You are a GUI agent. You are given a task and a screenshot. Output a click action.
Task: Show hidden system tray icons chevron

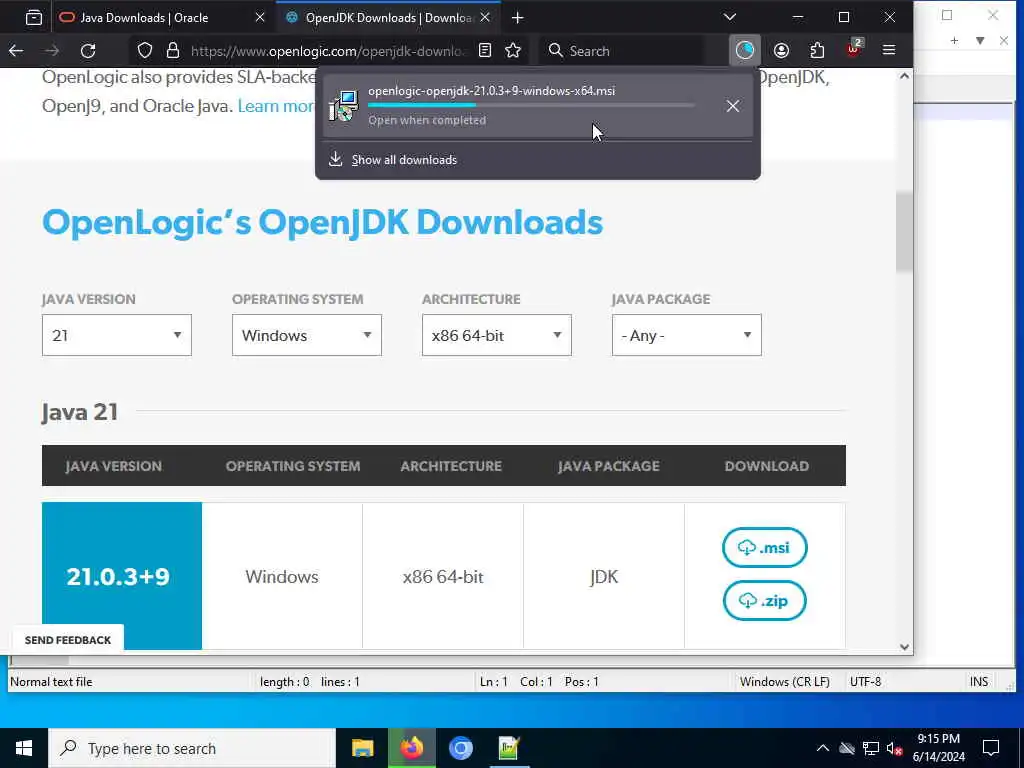tap(823, 748)
